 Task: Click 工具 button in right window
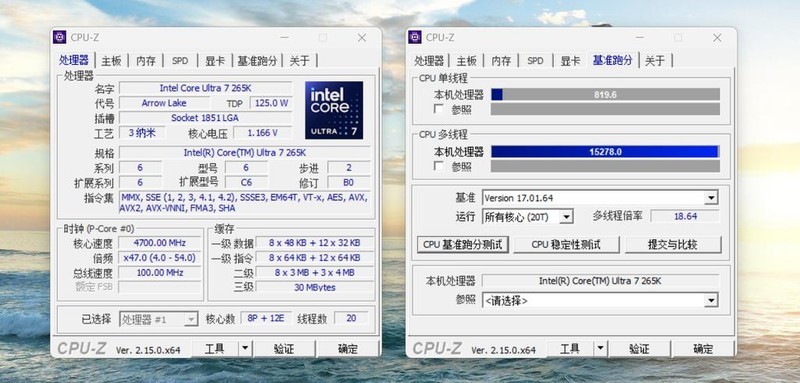(x=570, y=349)
